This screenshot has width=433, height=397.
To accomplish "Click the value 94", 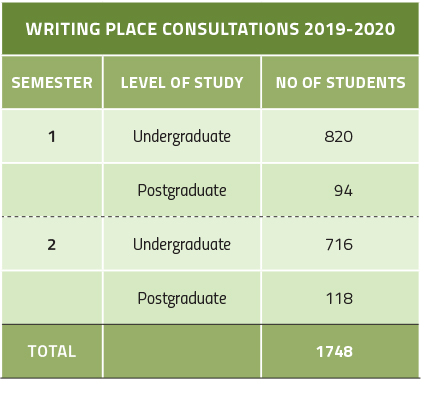I will tap(343, 191).
